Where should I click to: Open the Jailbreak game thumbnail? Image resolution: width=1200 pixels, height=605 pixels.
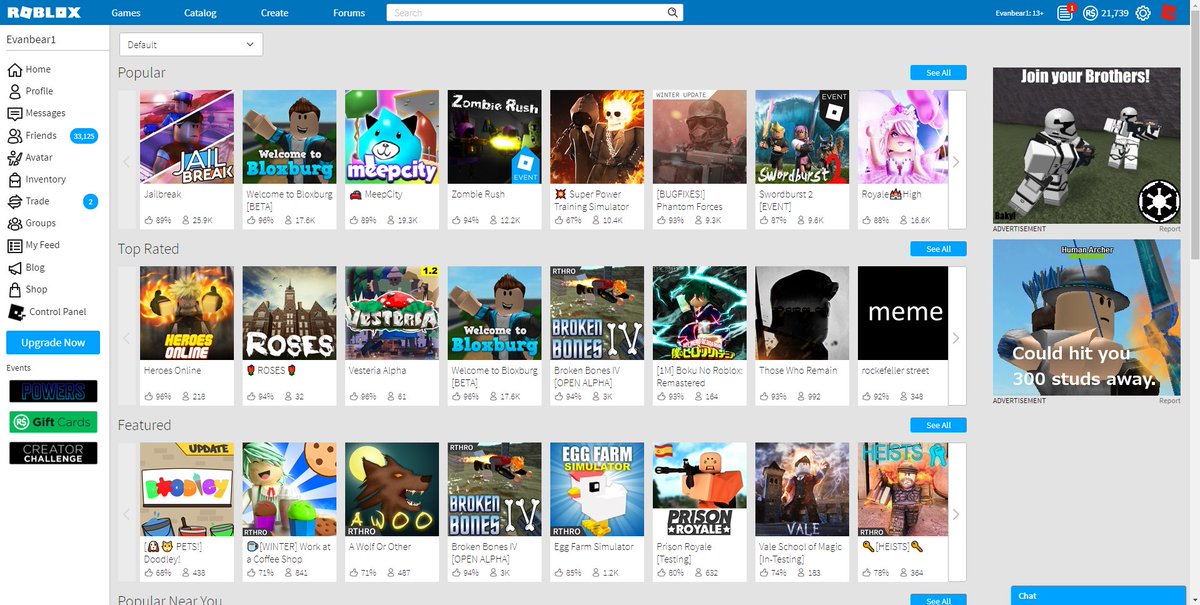tap(187, 137)
